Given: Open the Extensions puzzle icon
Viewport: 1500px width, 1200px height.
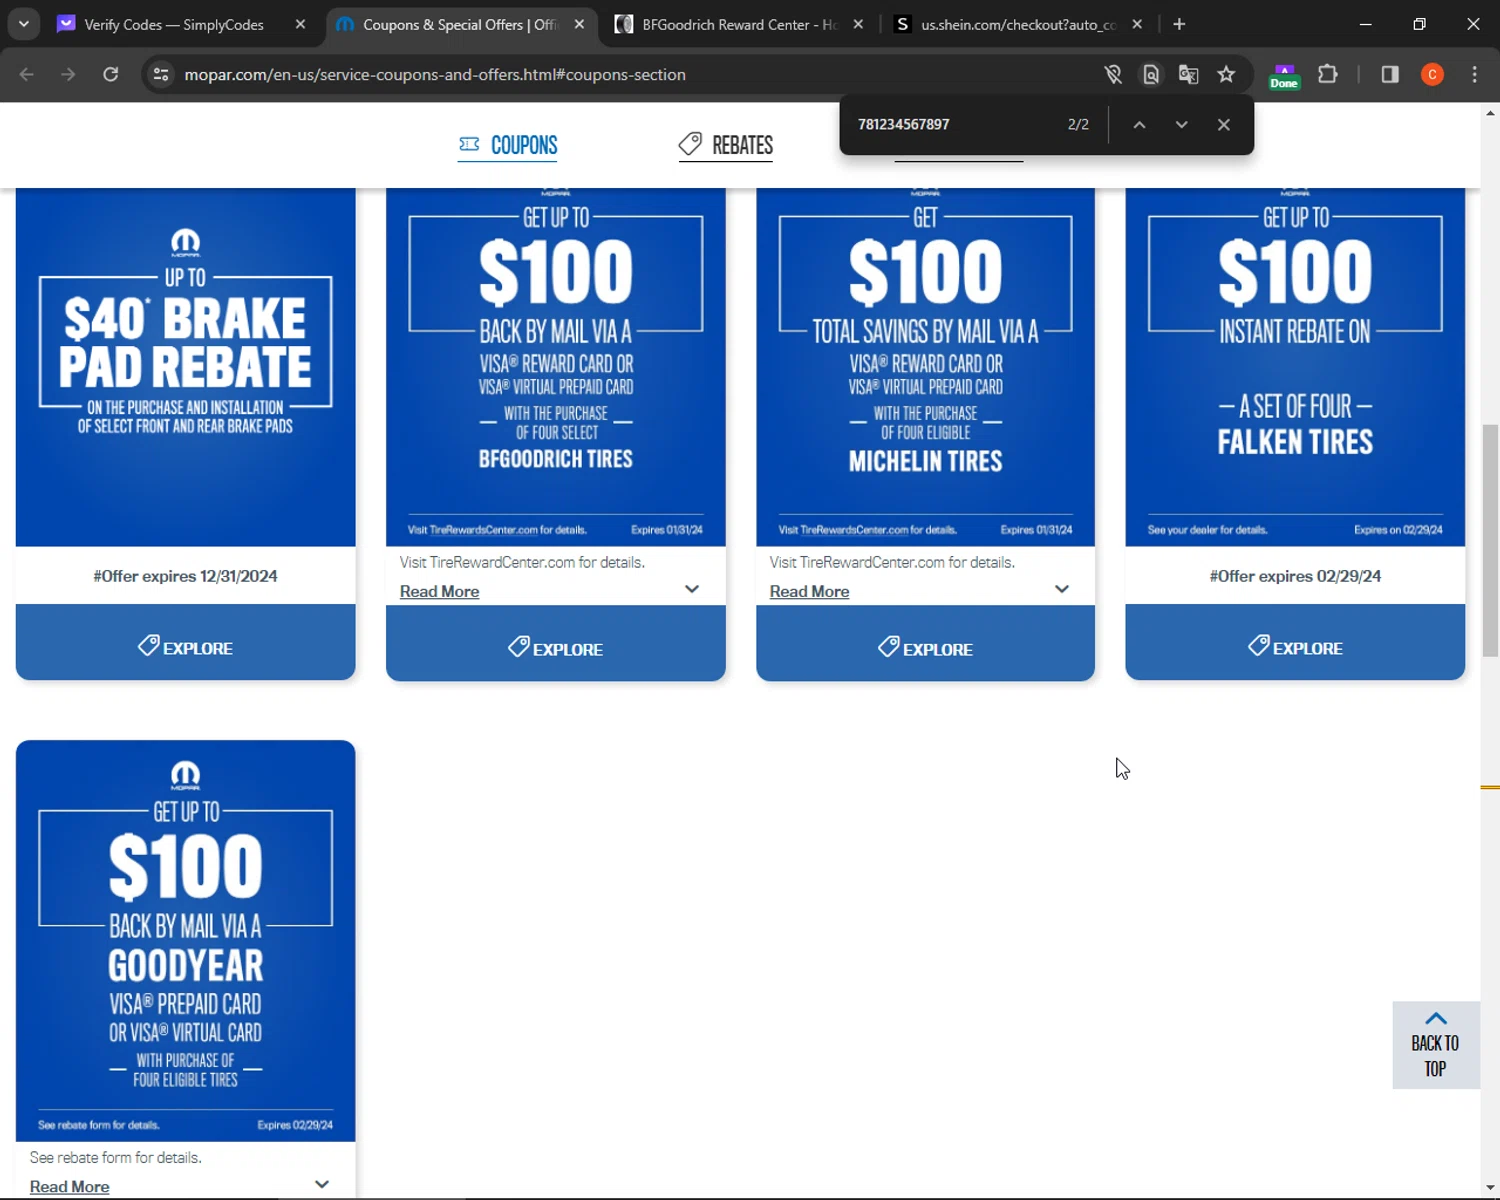Looking at the screenshot, I should pos(1328,74).
